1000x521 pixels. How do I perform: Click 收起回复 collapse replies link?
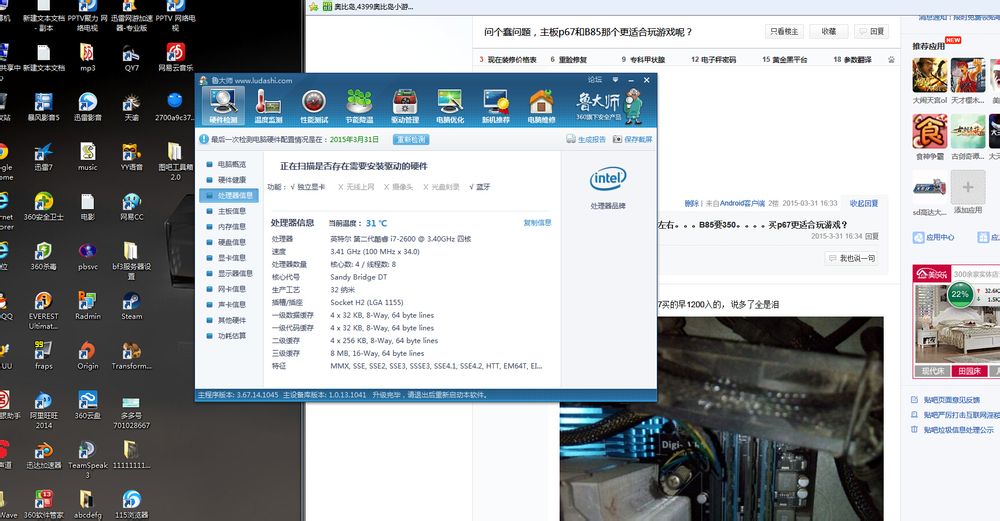(864, 203)
